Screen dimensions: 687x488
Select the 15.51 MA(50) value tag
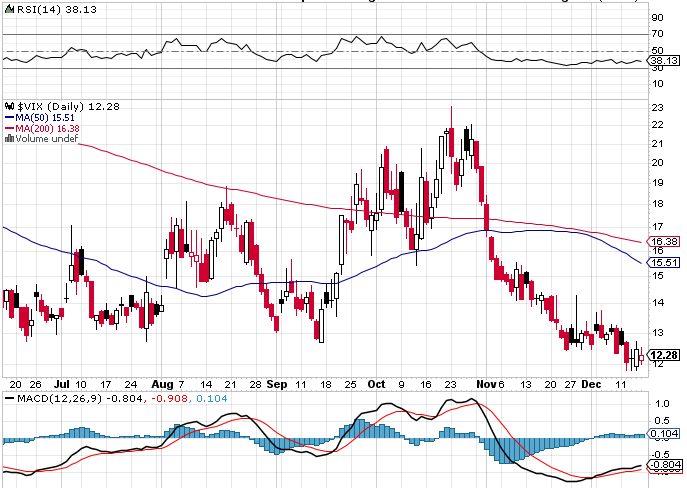[665, 262]
